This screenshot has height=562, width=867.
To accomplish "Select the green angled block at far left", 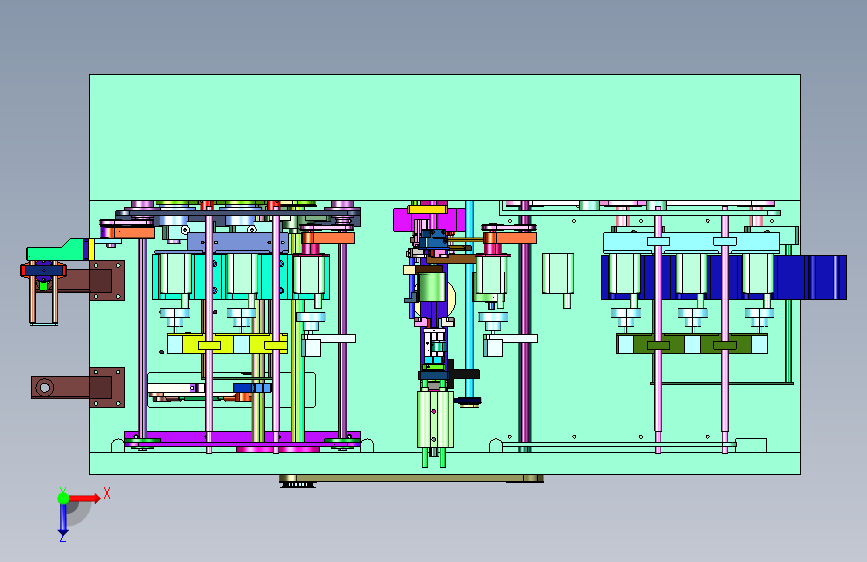I will click(58, 250).
